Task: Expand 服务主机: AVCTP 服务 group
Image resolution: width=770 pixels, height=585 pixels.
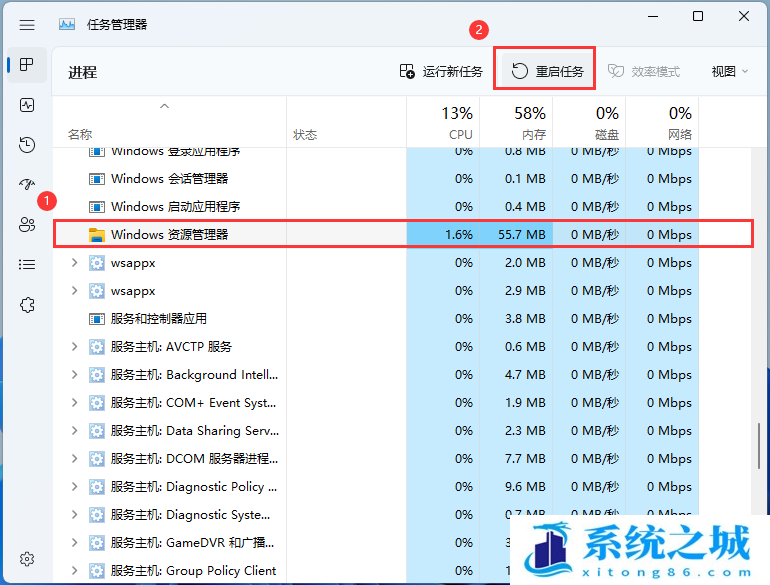Action: click(x=74, y=347)
